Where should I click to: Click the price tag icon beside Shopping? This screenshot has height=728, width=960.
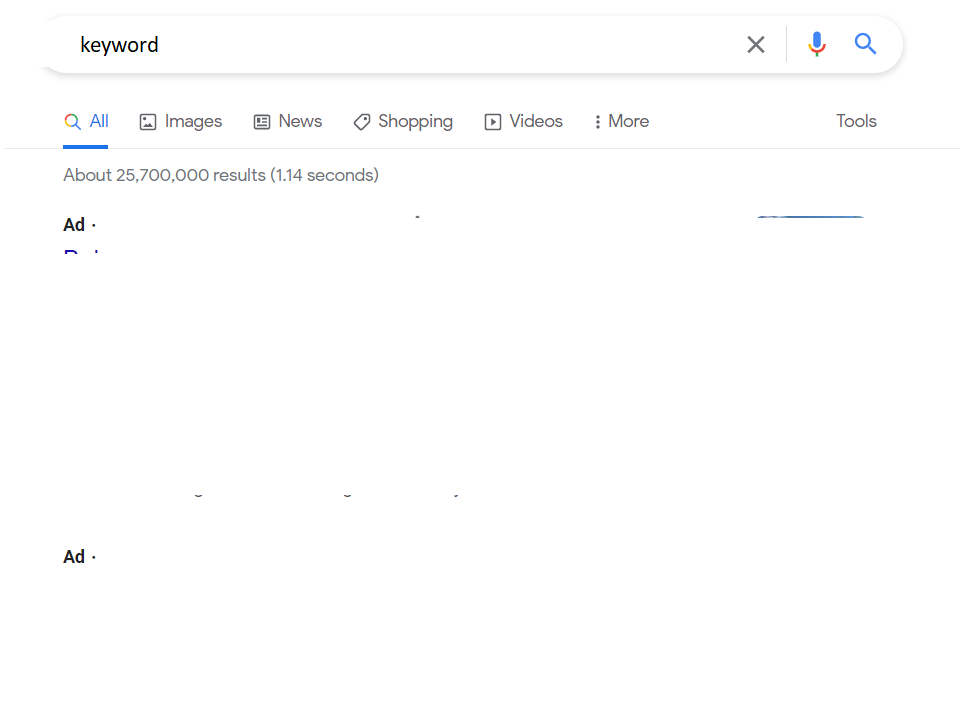[362, 122]
